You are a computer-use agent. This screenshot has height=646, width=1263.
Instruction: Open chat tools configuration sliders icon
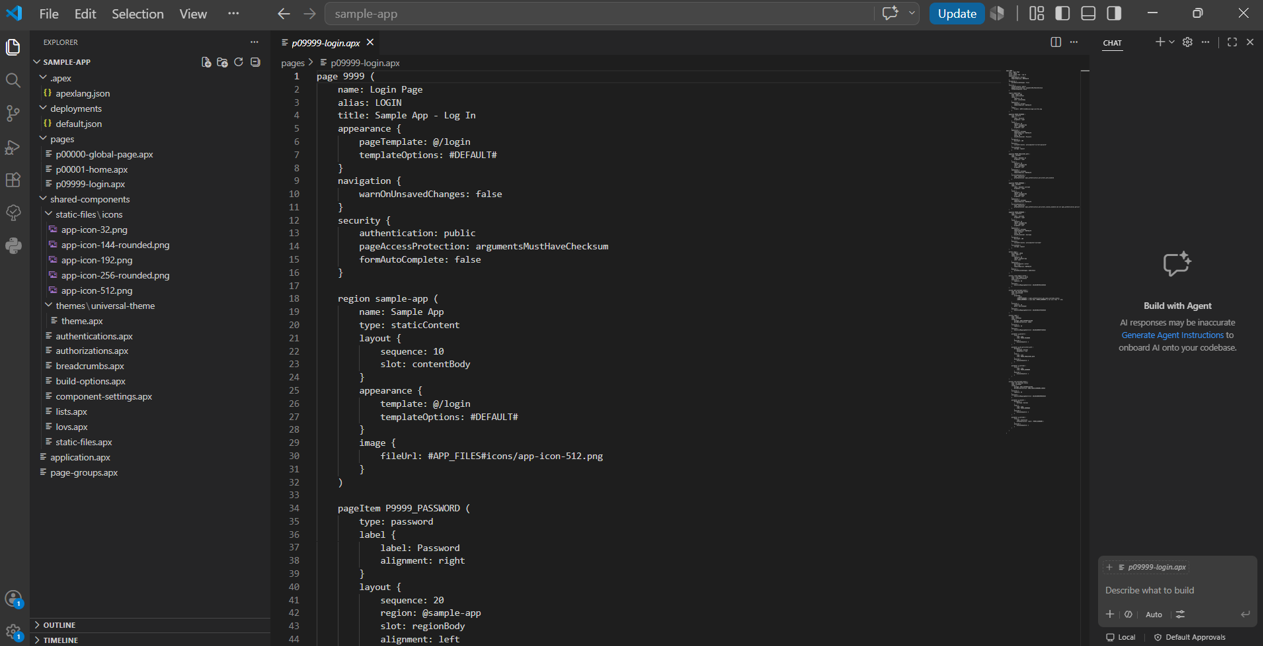(1180, 614)
